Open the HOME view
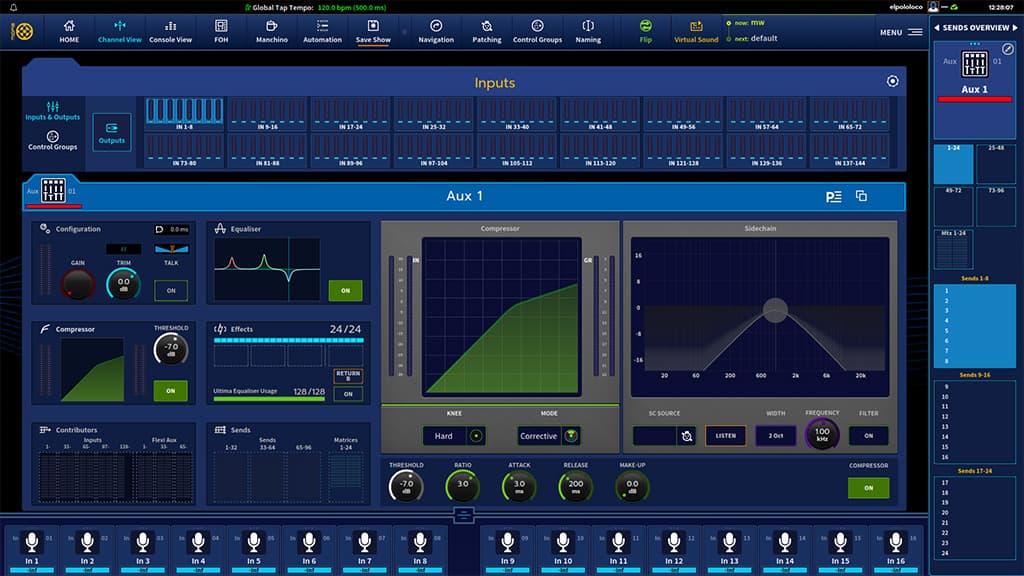This screenshot has height=576, width=1024. [69, 31]
